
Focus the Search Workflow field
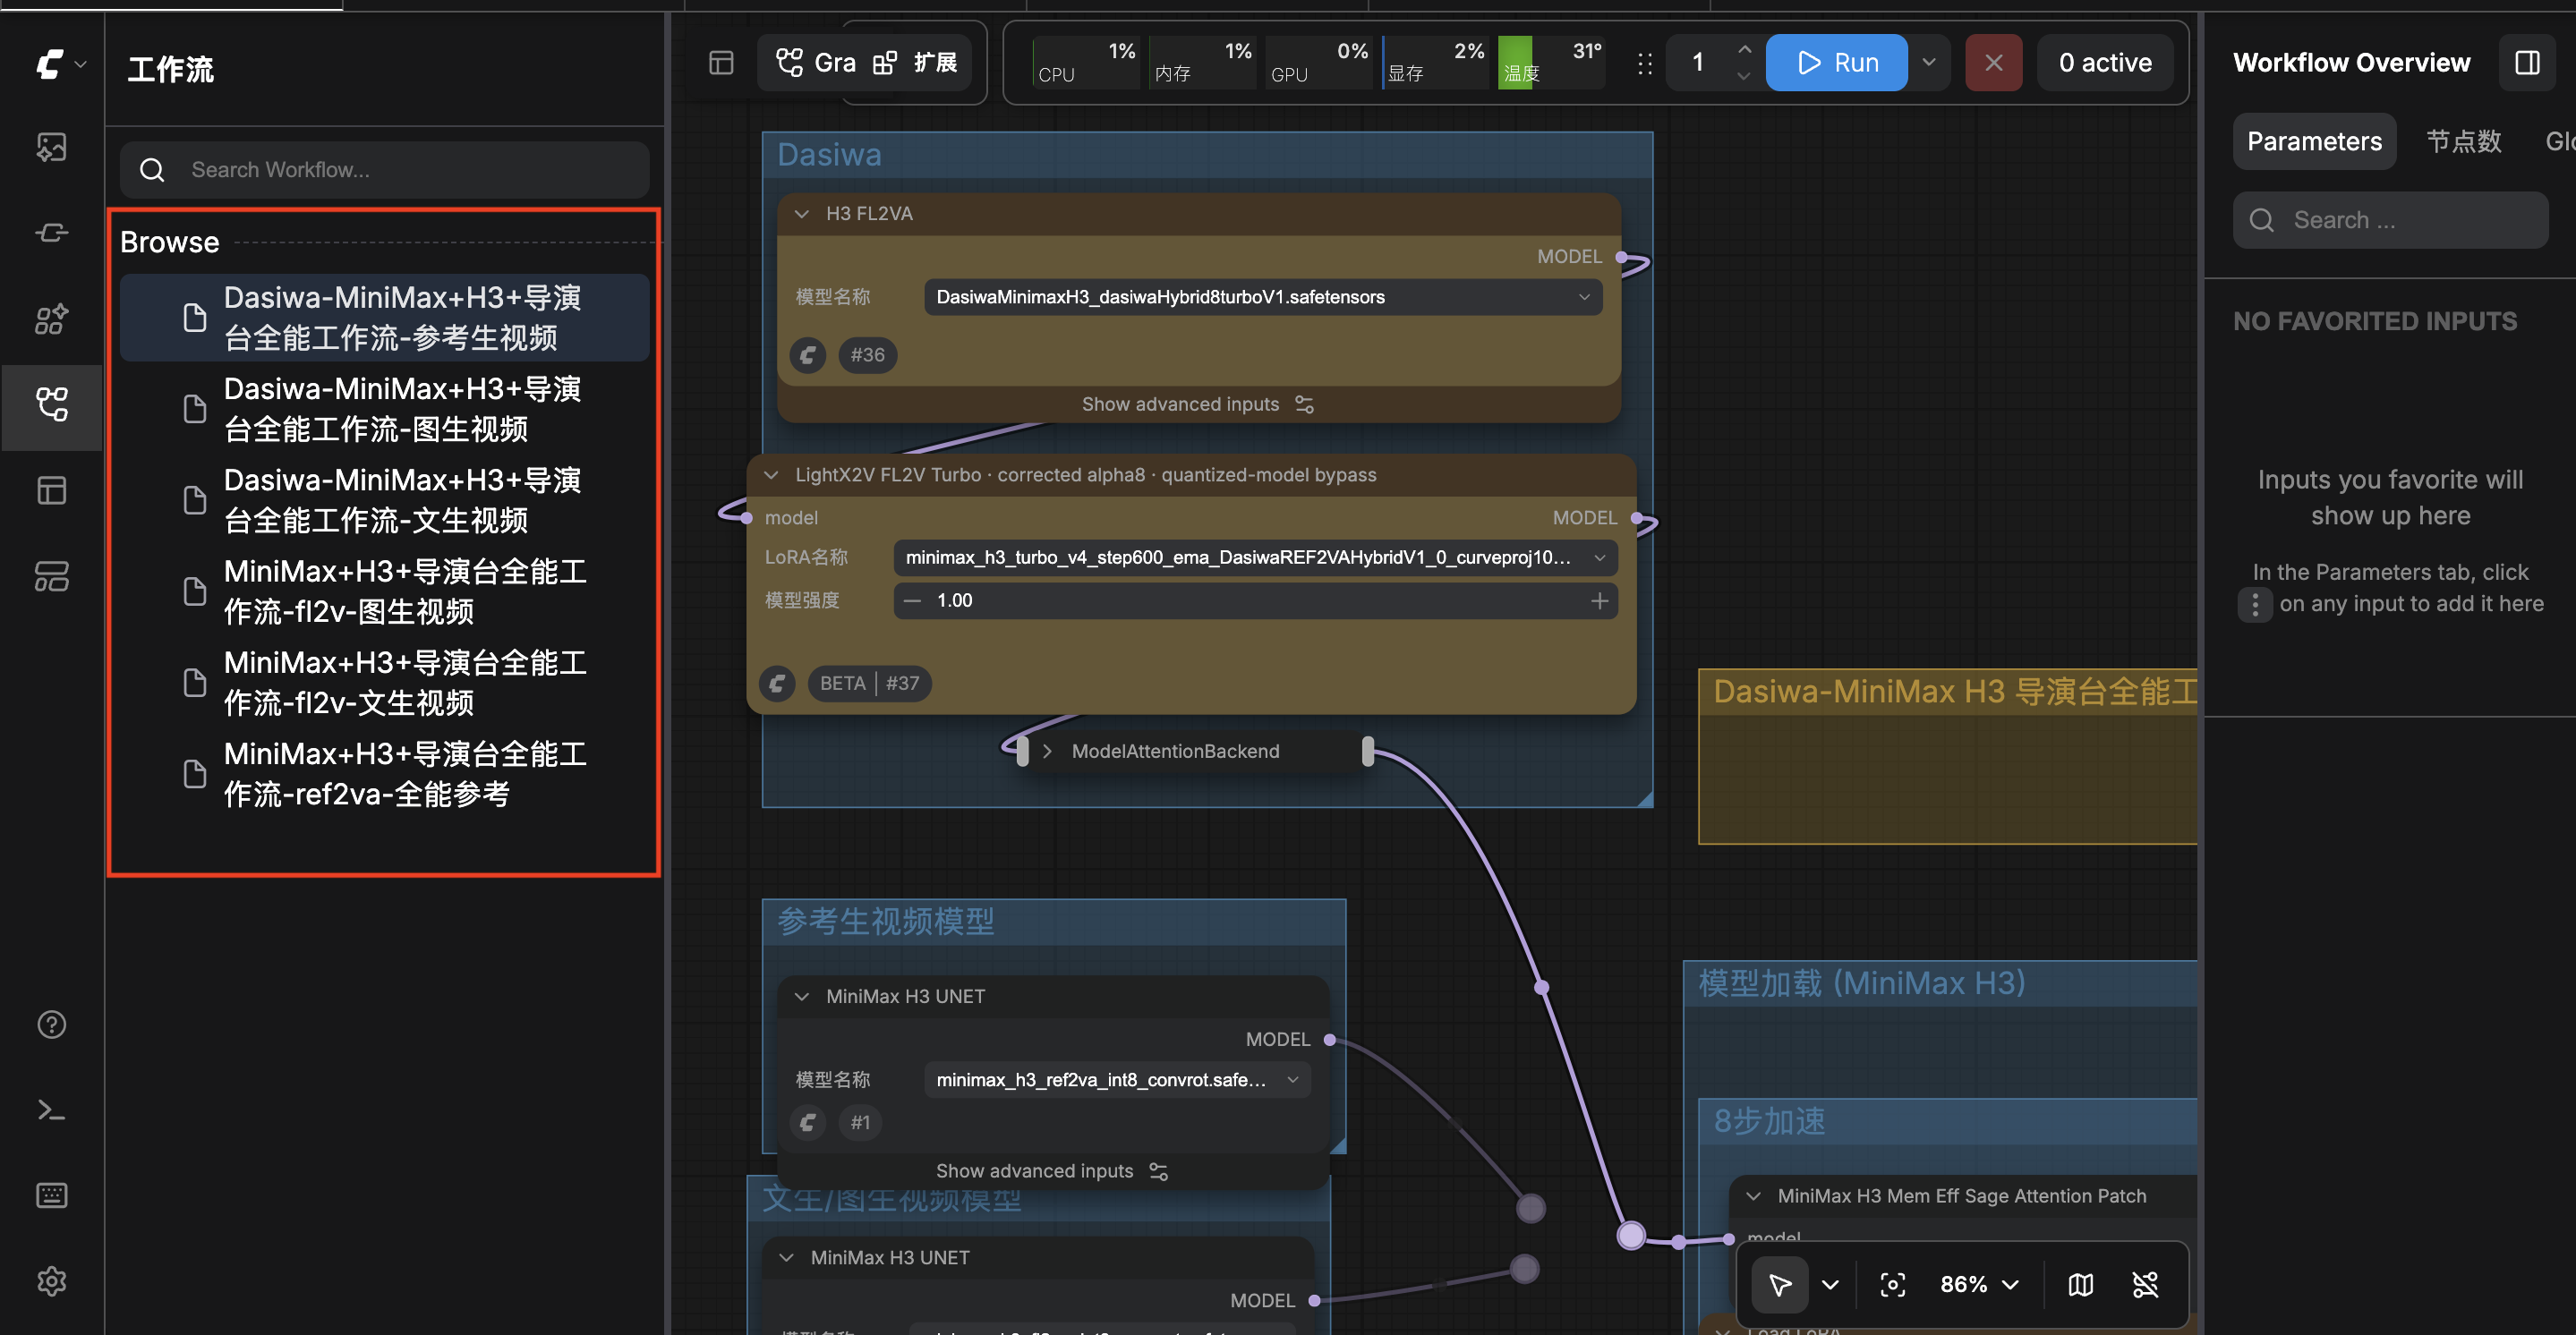[x=385, y=170]
